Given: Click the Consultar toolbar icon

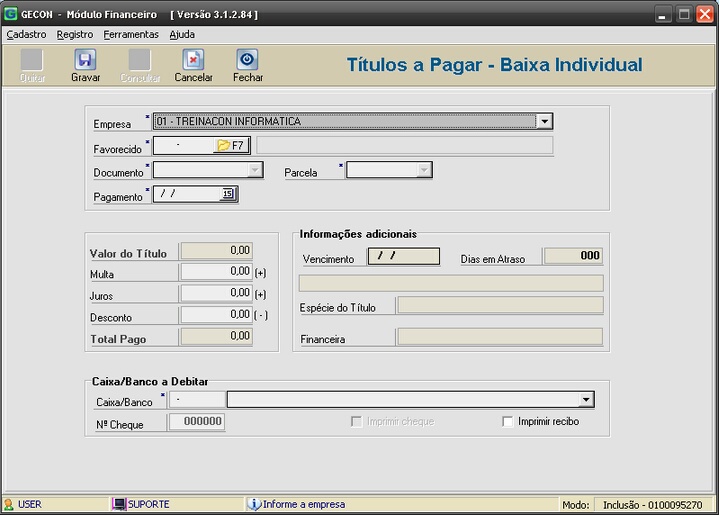Looking at the screenshot, I should [140, 60].
